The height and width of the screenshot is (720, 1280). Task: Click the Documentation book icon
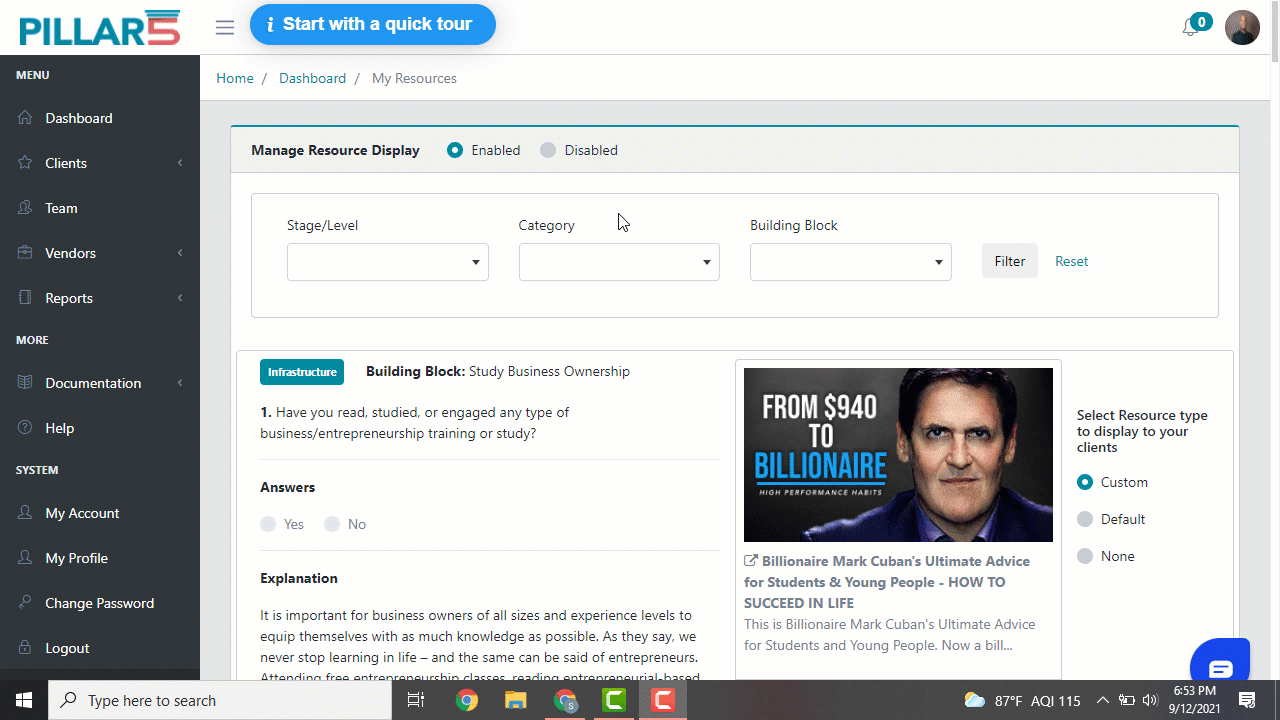25,383
